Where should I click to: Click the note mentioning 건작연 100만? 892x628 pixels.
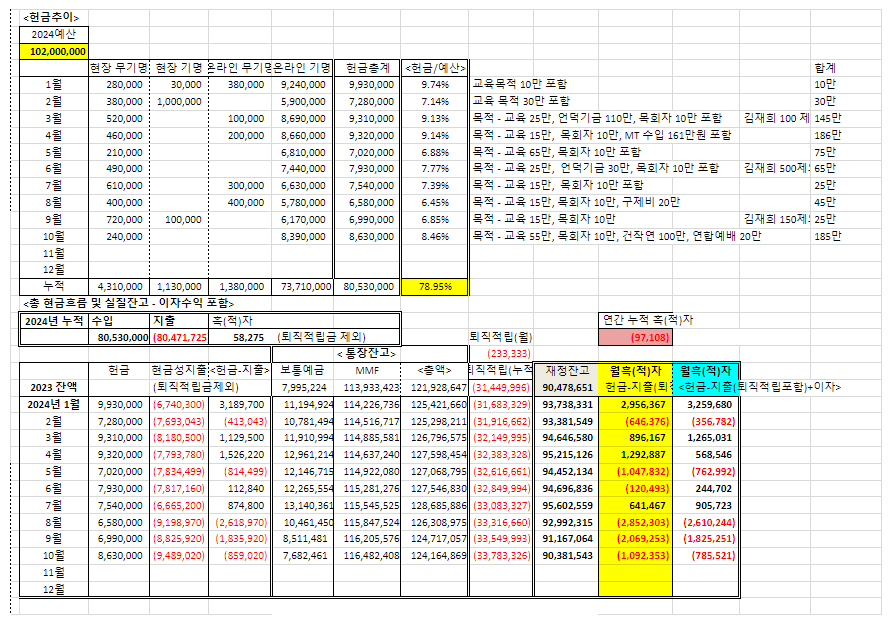tap(617, 236)
